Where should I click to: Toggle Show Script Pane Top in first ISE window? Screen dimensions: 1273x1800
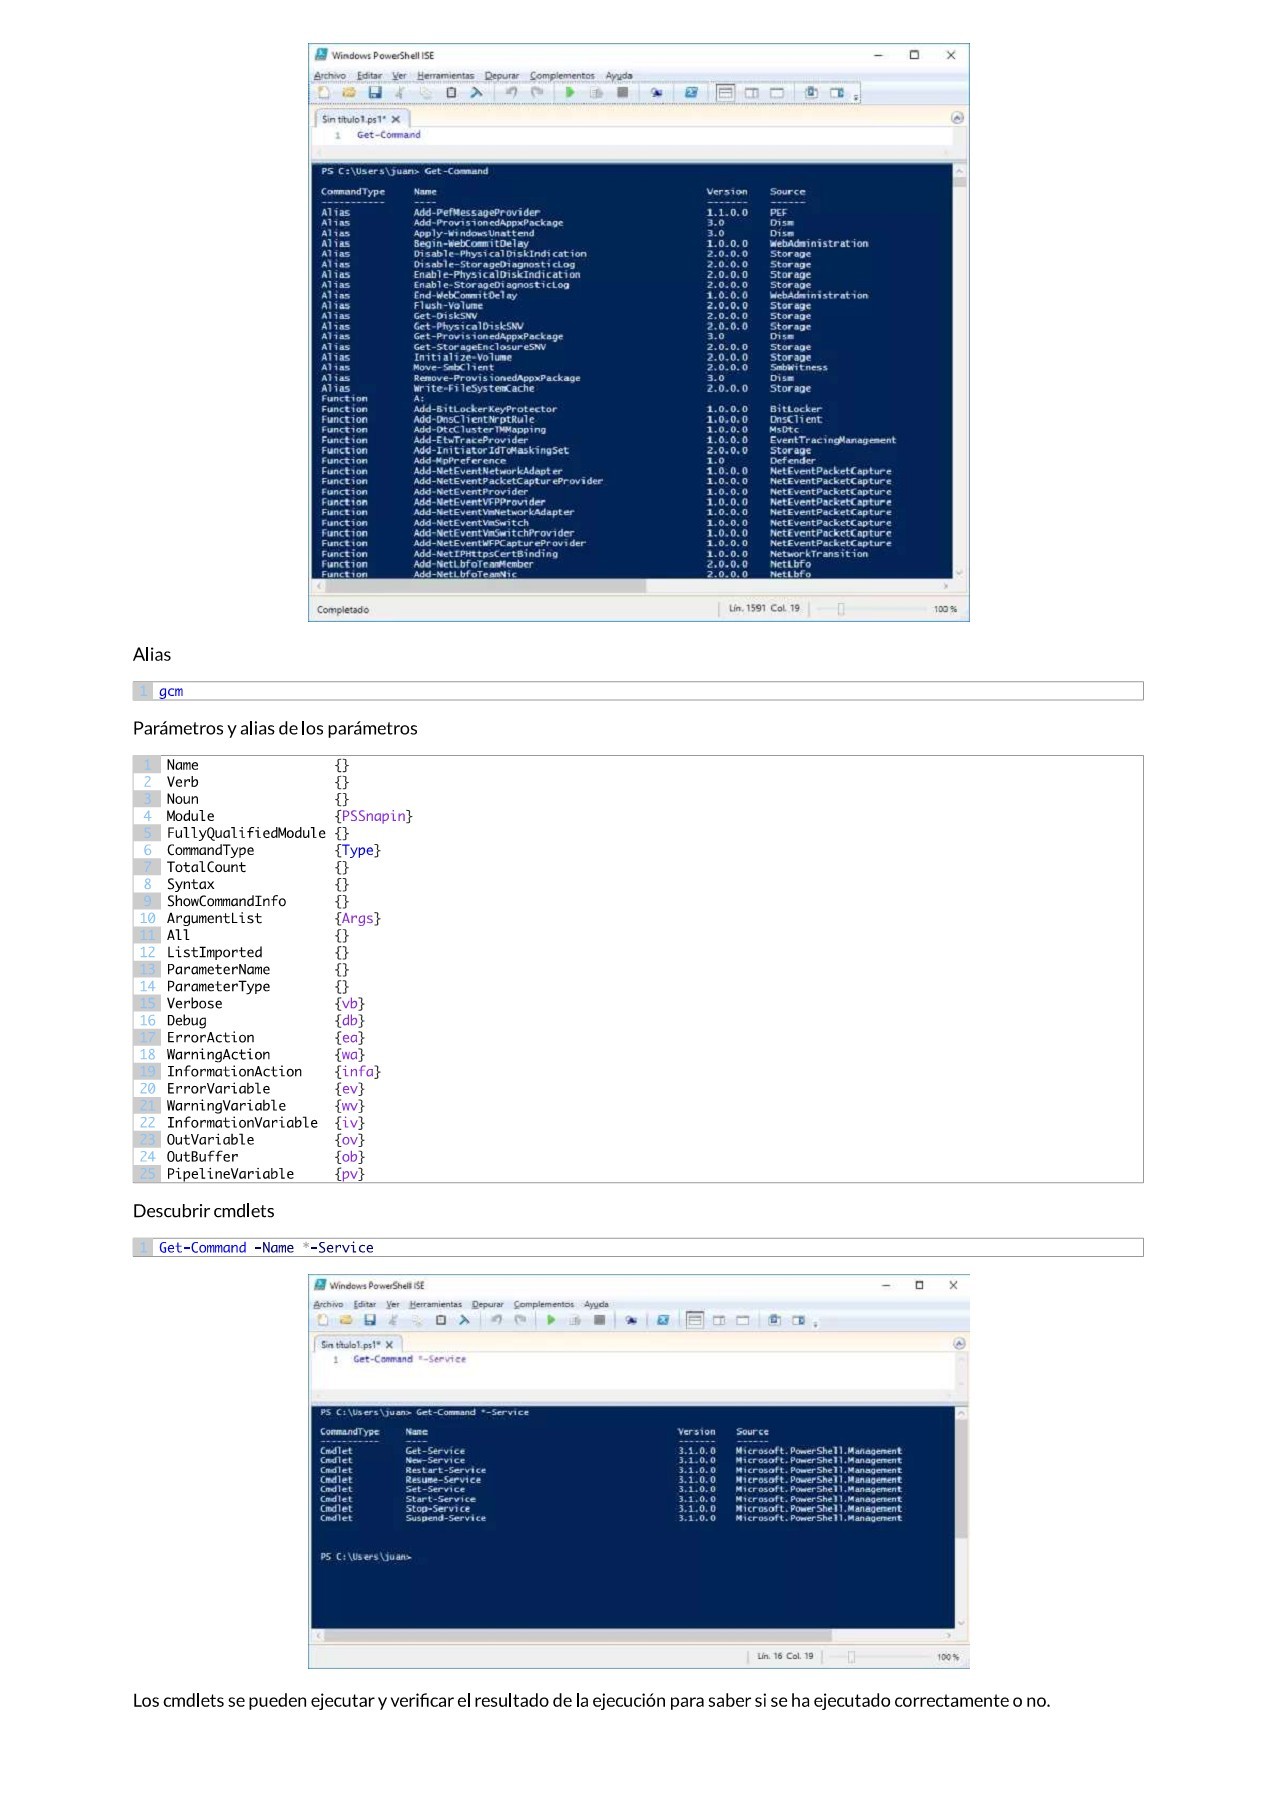[725, 93]
